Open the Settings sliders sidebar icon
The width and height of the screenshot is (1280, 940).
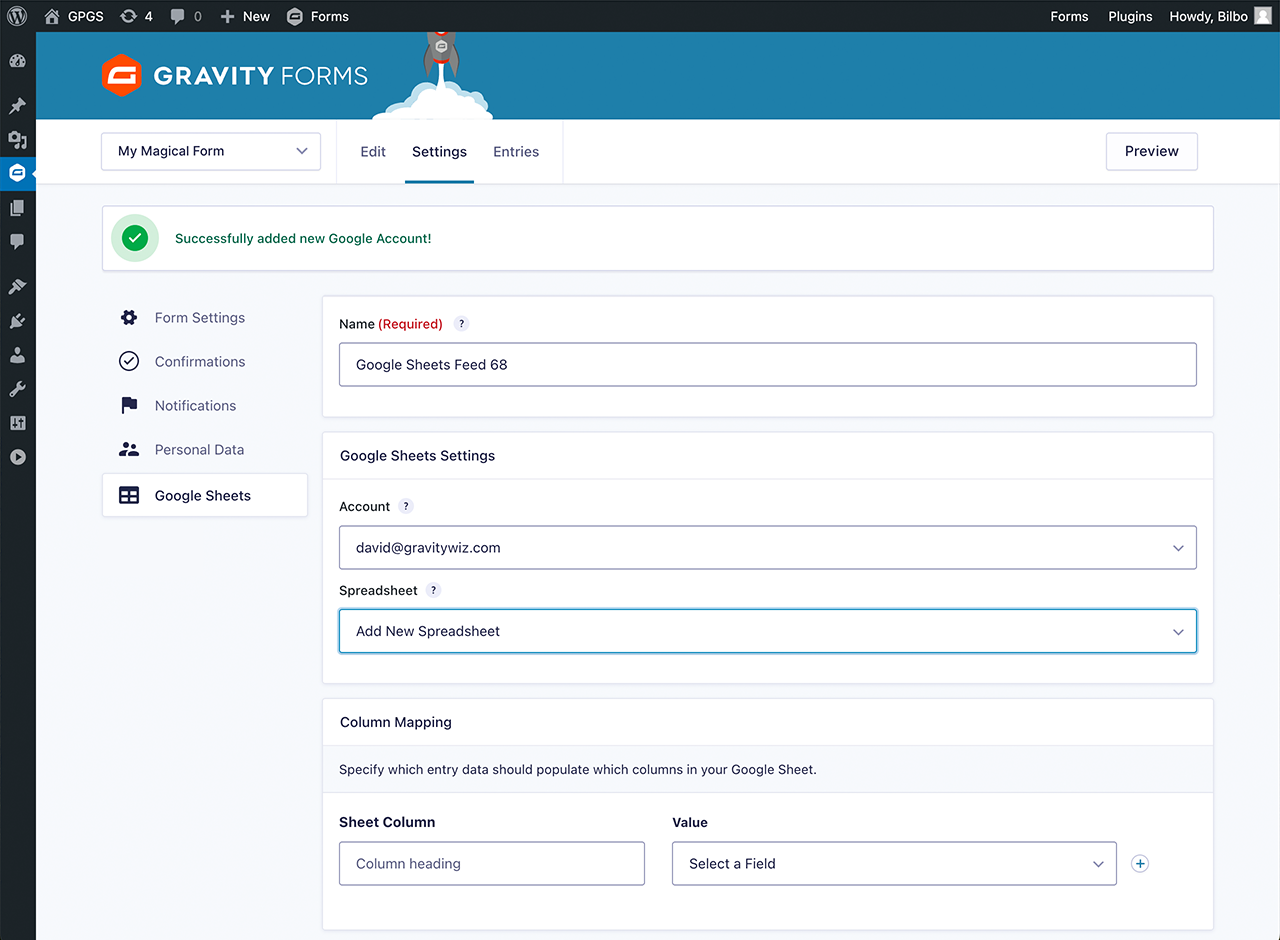point(17,423)
